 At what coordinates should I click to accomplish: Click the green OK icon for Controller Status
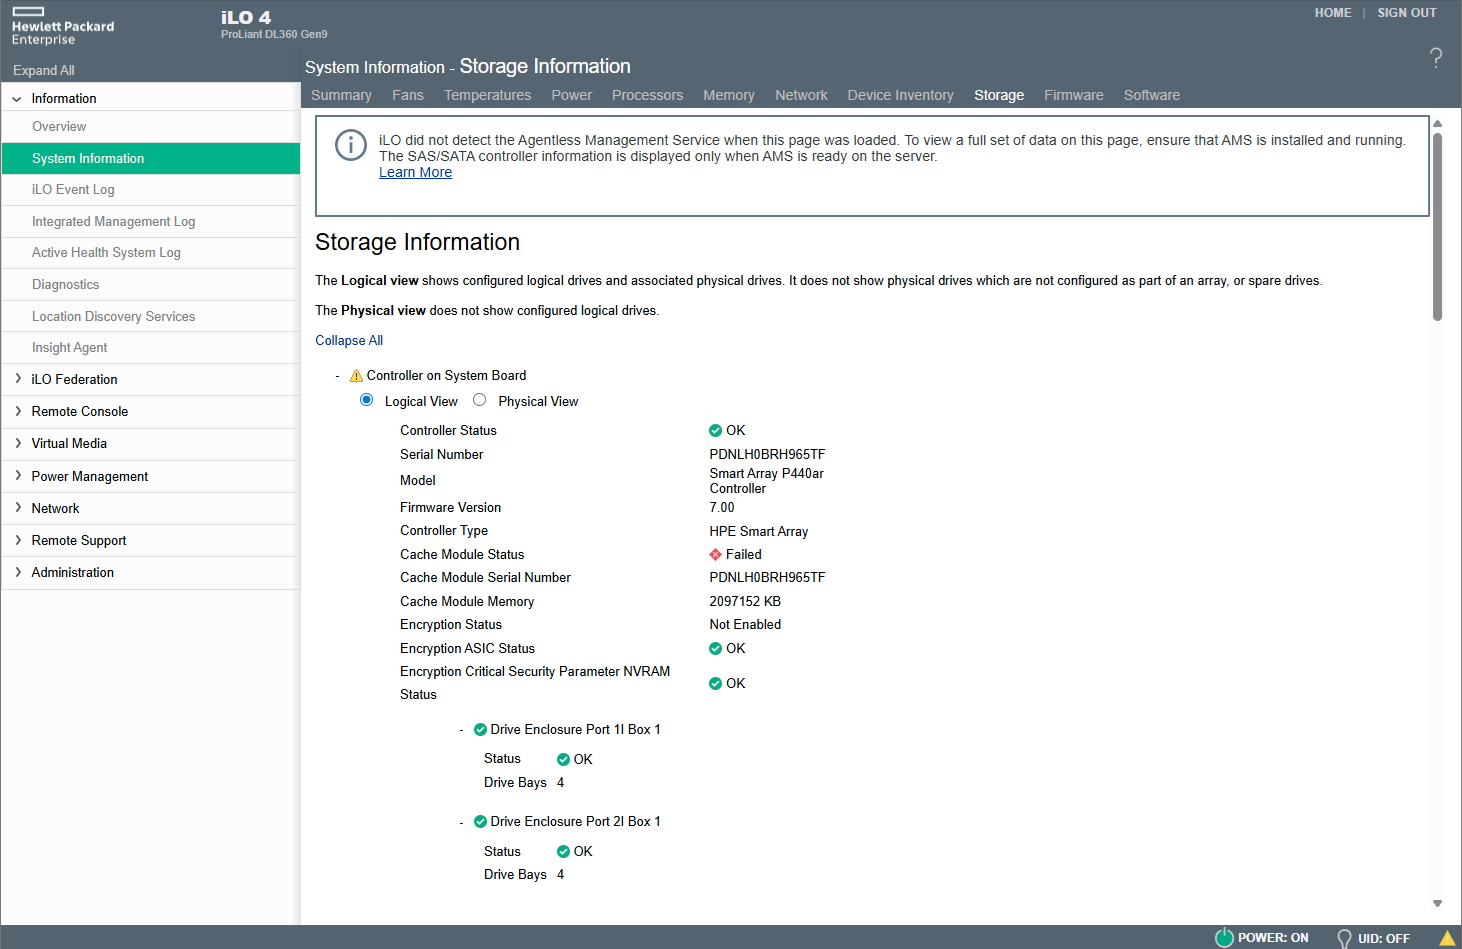[x=715, y=431]
